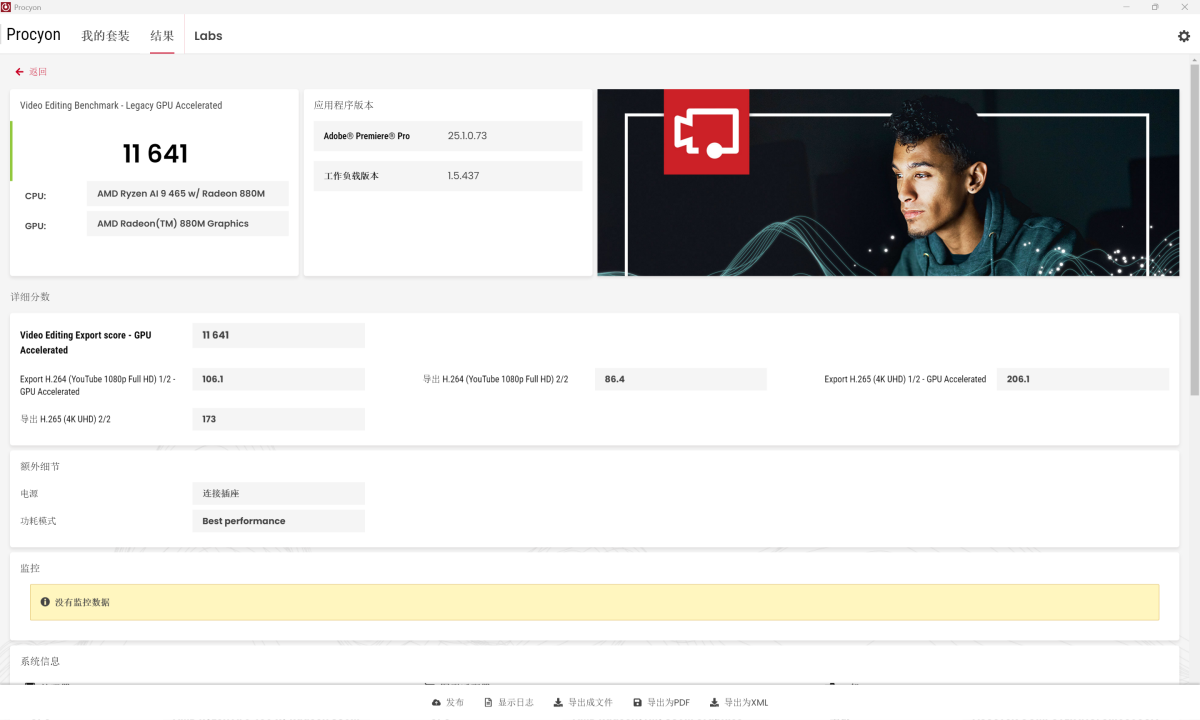Click the vertical scrollbar on the right
This screenshot has width=1200, height=720.
(1194, 230)
